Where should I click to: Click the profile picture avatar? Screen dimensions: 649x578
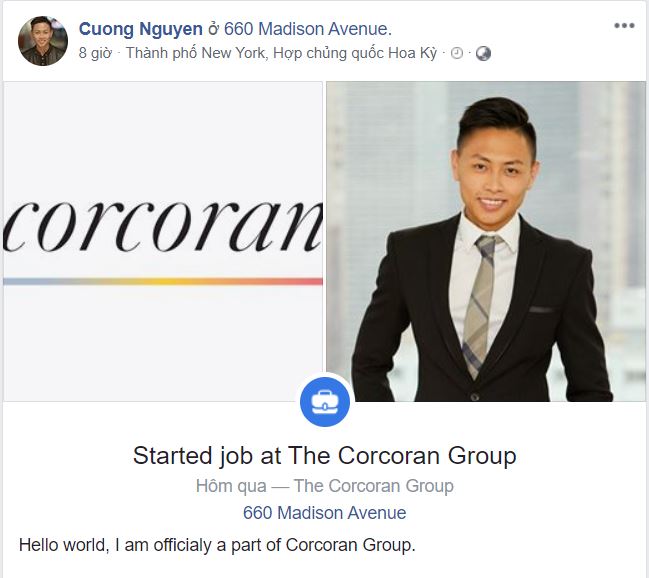[43, 41]
